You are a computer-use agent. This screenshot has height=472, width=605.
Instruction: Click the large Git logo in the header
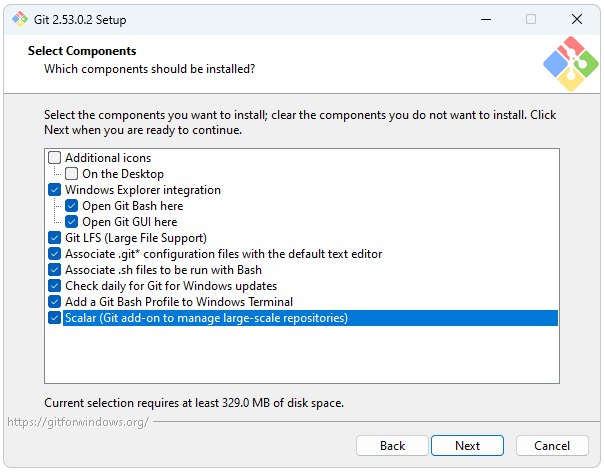(x=570, y=63)
